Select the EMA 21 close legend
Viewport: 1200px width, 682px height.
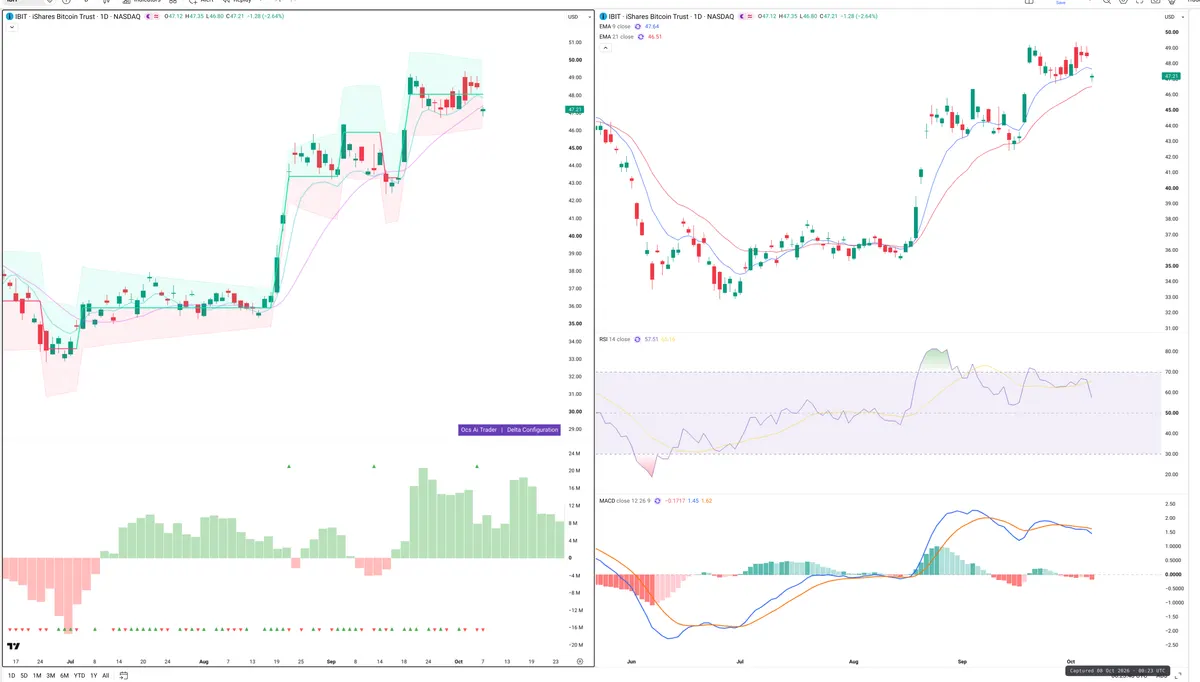(617, 37)
